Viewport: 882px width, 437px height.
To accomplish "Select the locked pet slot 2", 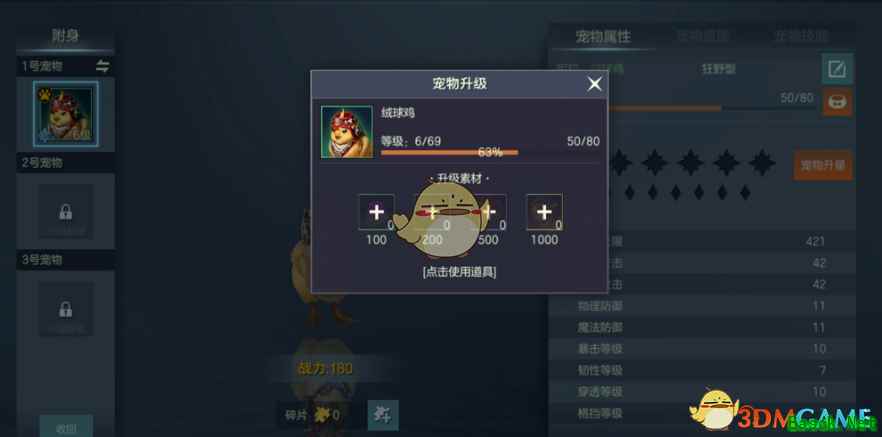I will [x=66, y=211].
